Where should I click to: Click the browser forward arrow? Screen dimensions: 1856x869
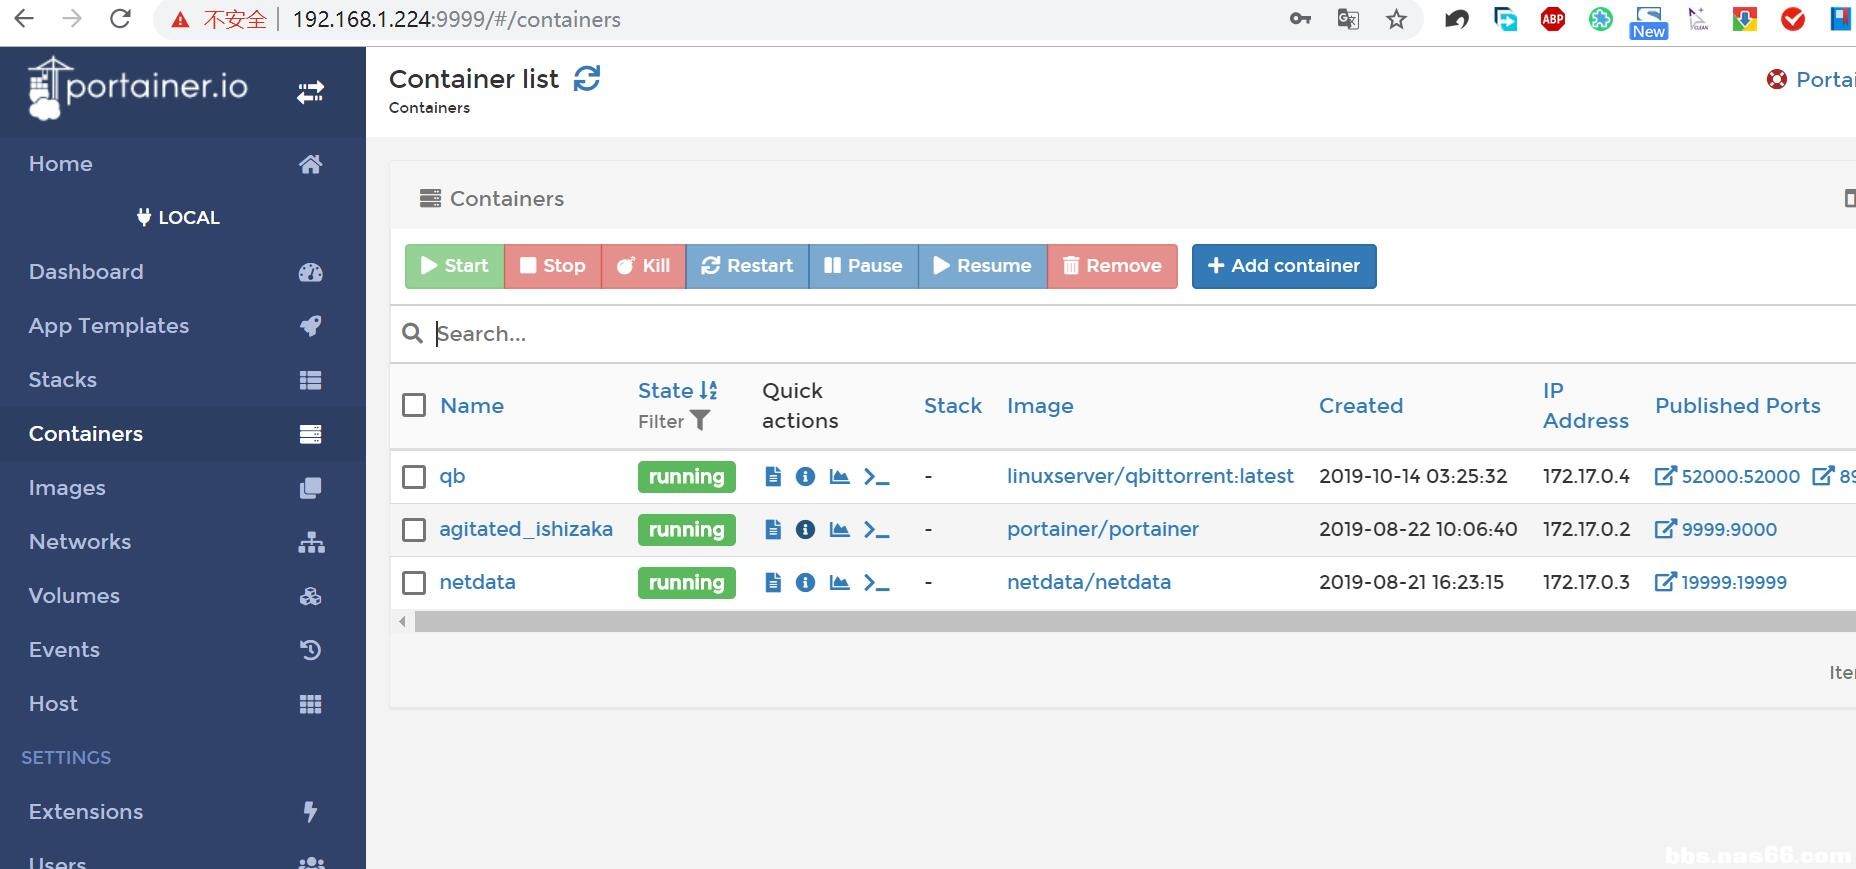coord(72,19)
